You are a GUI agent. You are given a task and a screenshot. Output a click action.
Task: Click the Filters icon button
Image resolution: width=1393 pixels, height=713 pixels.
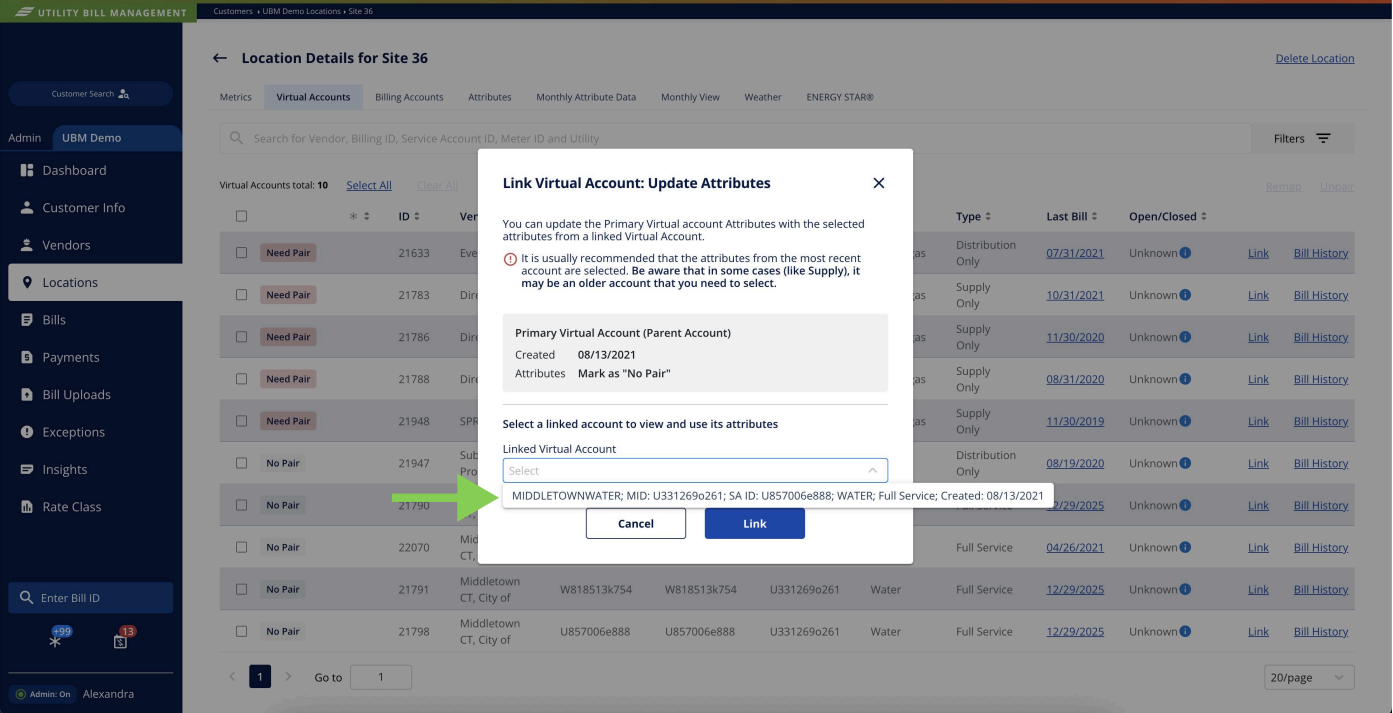click(1323, 138)
